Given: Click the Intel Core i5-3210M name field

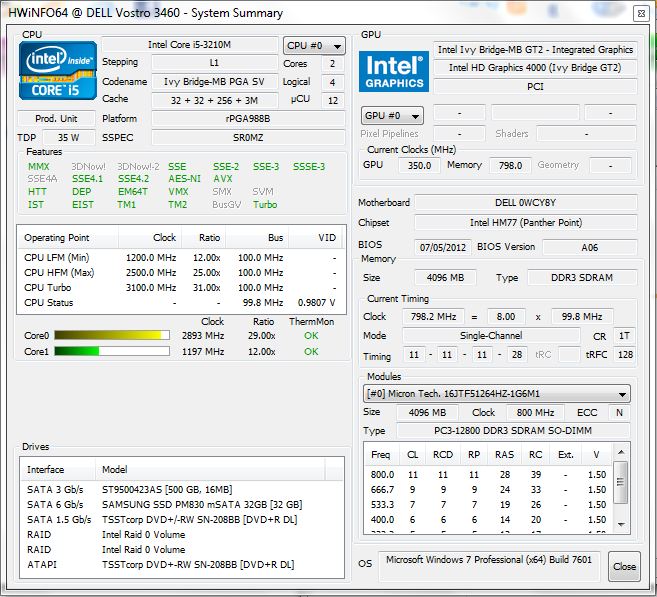Looking at the screenshot, I should pyautogui.click(x=189, y=45).
